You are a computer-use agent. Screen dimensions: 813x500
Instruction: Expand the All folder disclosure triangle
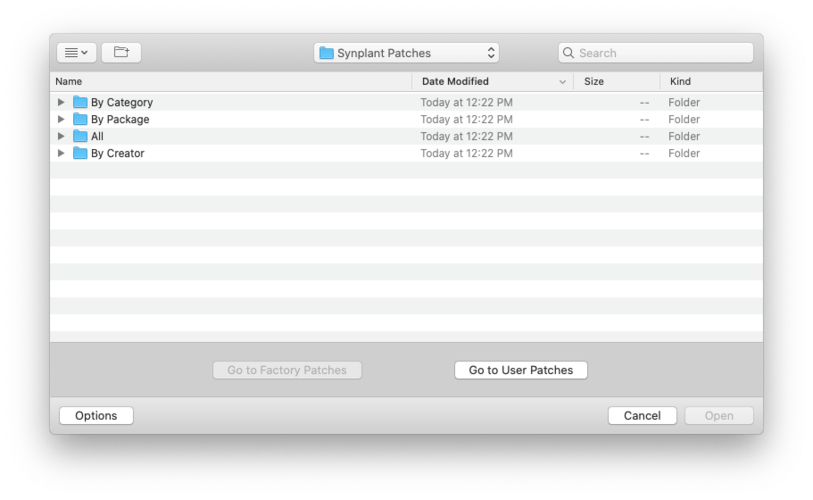(61, 136)
